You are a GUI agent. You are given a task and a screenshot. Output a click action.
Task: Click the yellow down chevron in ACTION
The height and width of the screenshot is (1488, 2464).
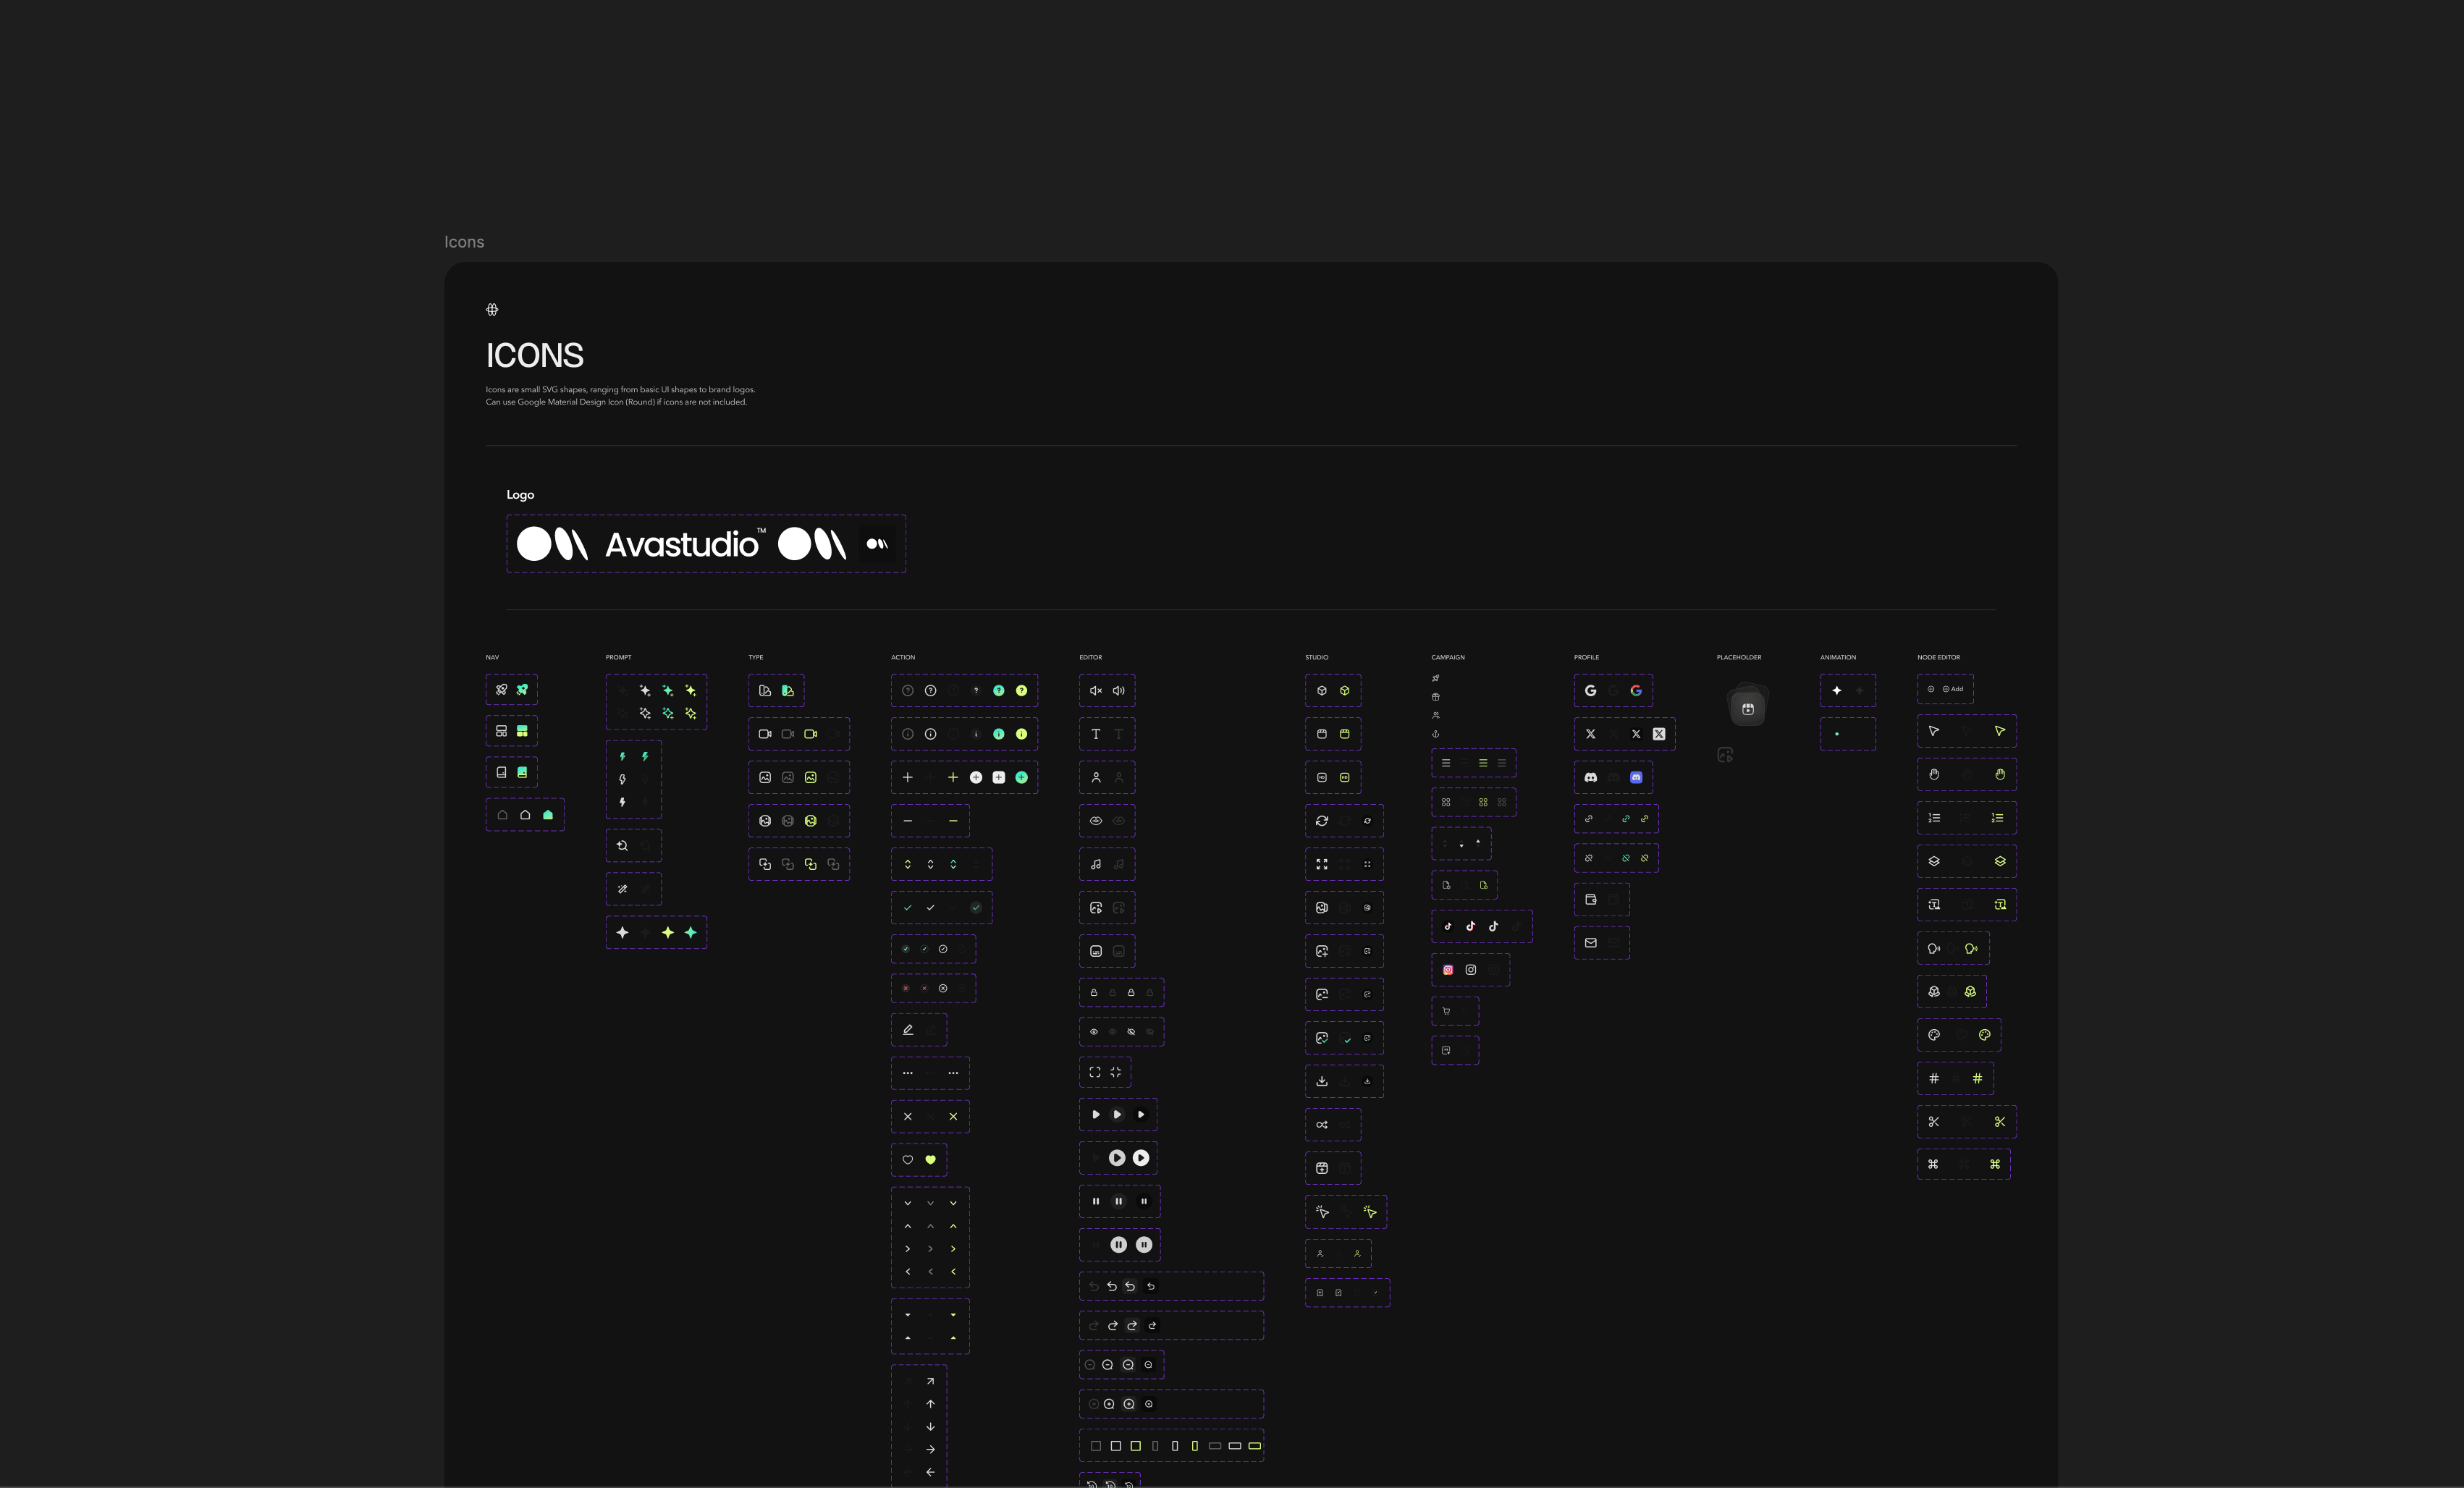click(953, 1203)
